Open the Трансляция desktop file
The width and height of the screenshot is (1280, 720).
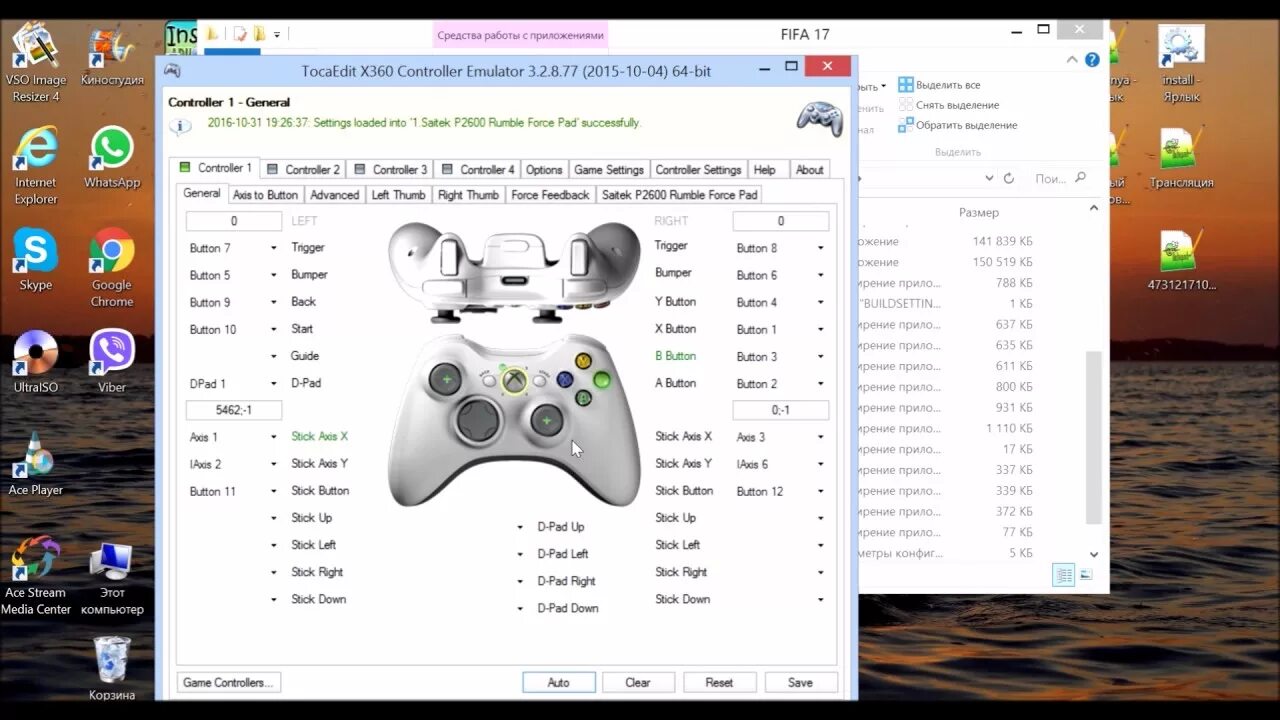point(1181,158)
